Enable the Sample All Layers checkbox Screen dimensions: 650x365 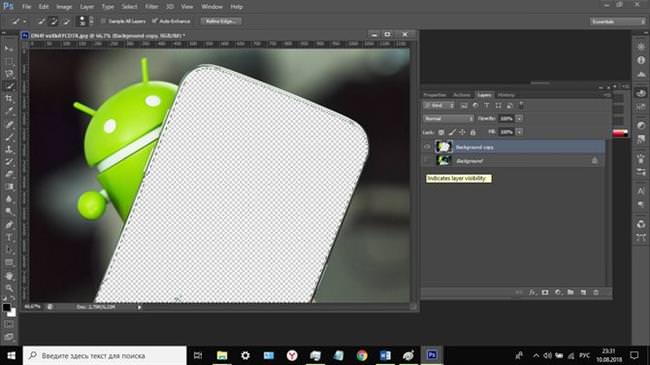104,21
